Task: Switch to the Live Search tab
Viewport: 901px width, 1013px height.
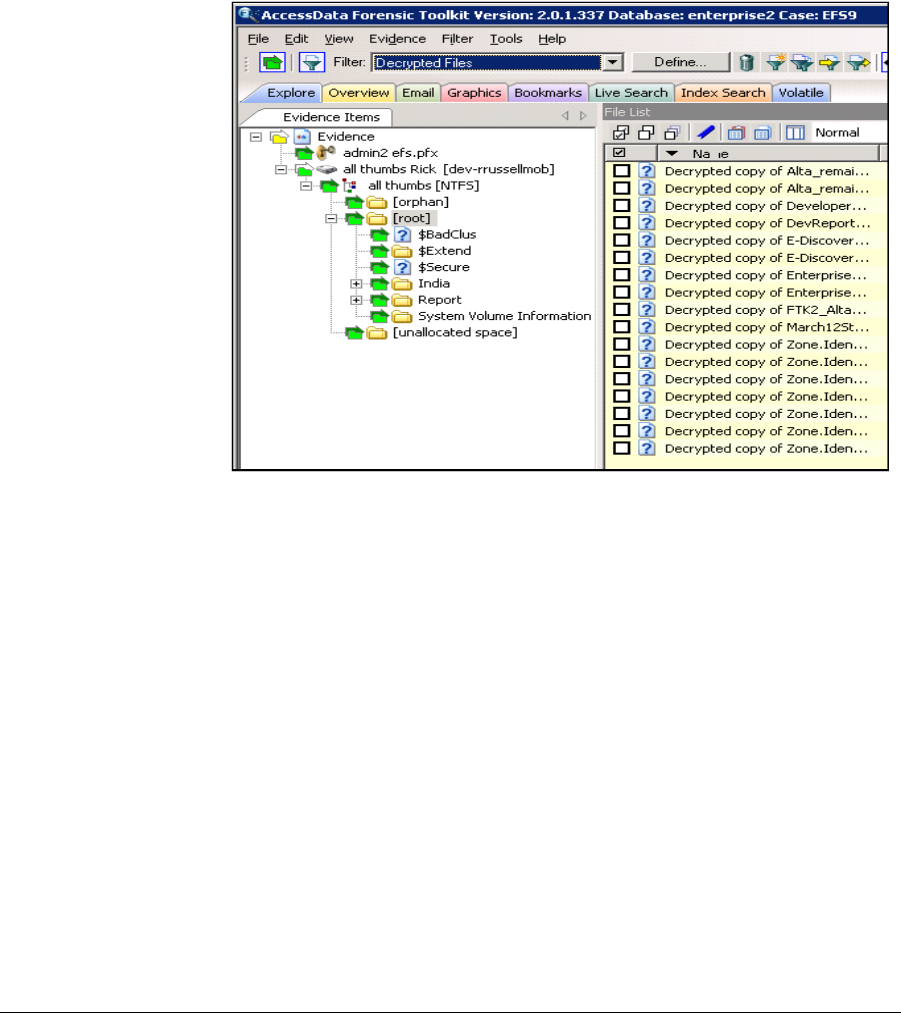Action: point(631,93)
